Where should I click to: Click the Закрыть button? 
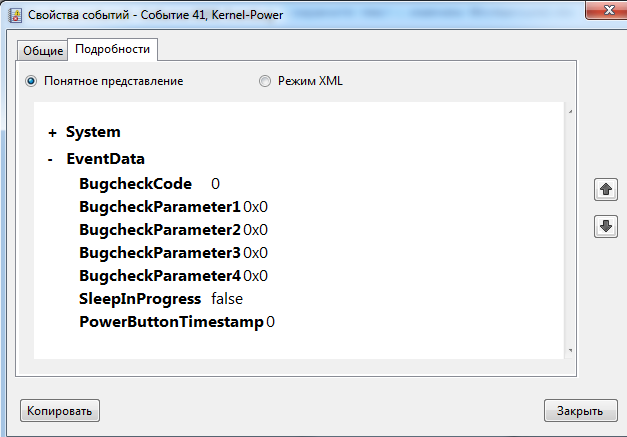point(580,410)
